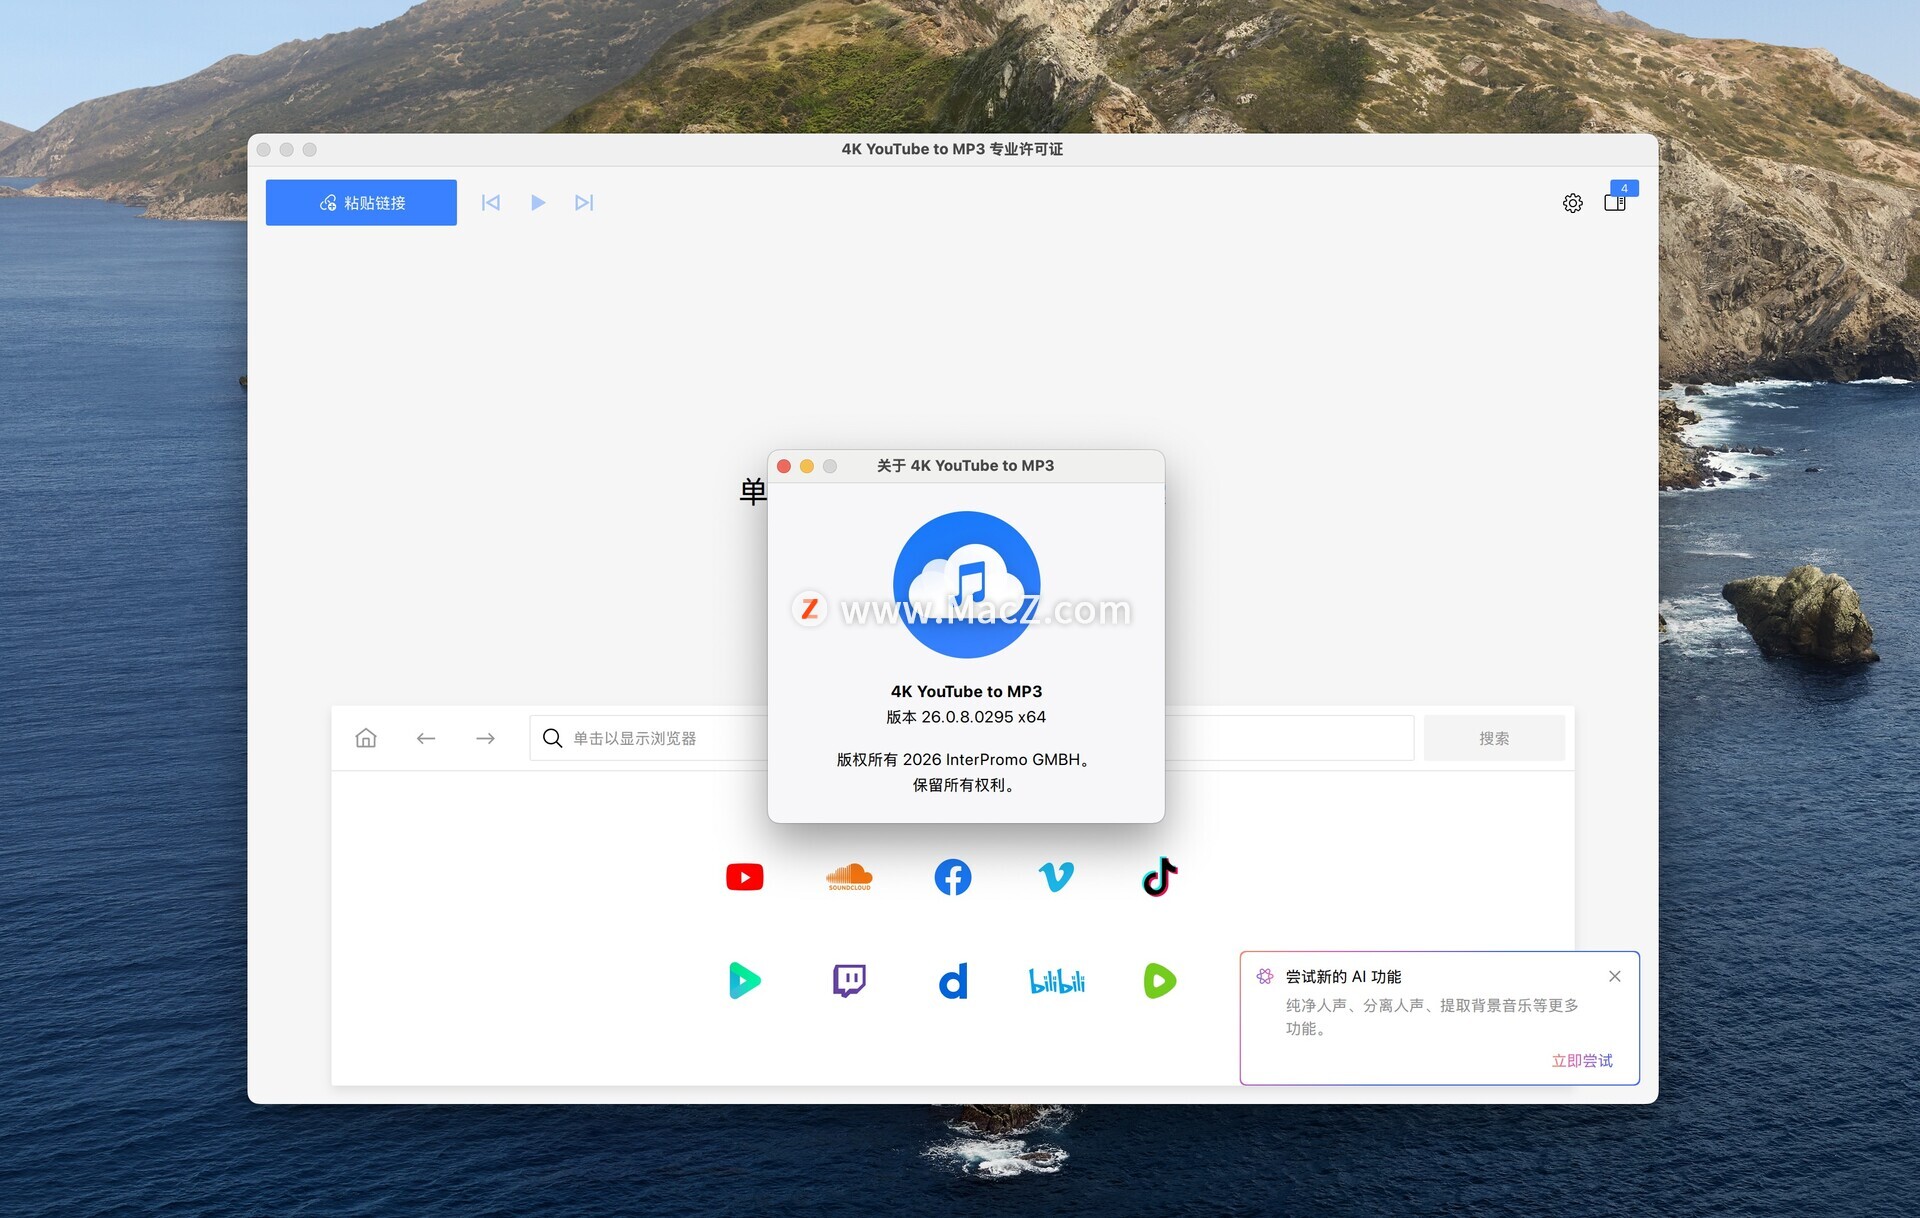Viewport: 1920px width, 1218px height.
Task: Click the Try Now (立即尝试) link
Action: [x=1581, y=1060]
